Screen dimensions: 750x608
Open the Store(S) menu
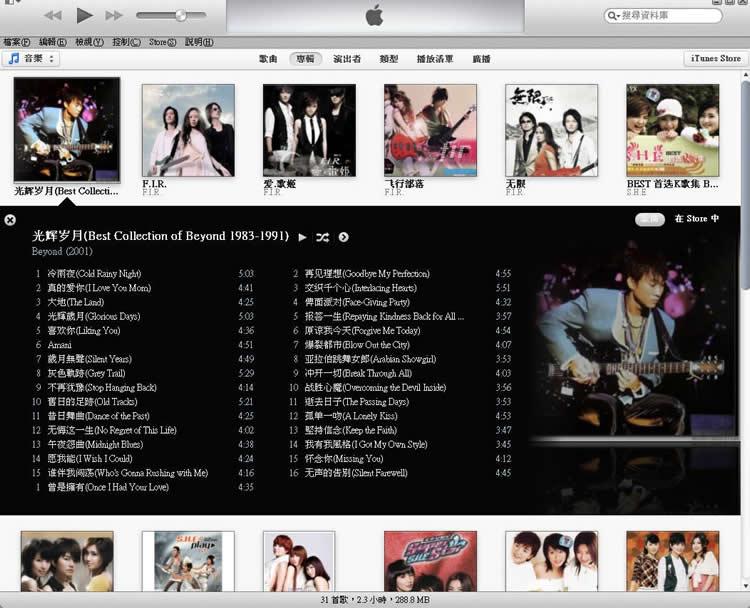coord(162,42)
